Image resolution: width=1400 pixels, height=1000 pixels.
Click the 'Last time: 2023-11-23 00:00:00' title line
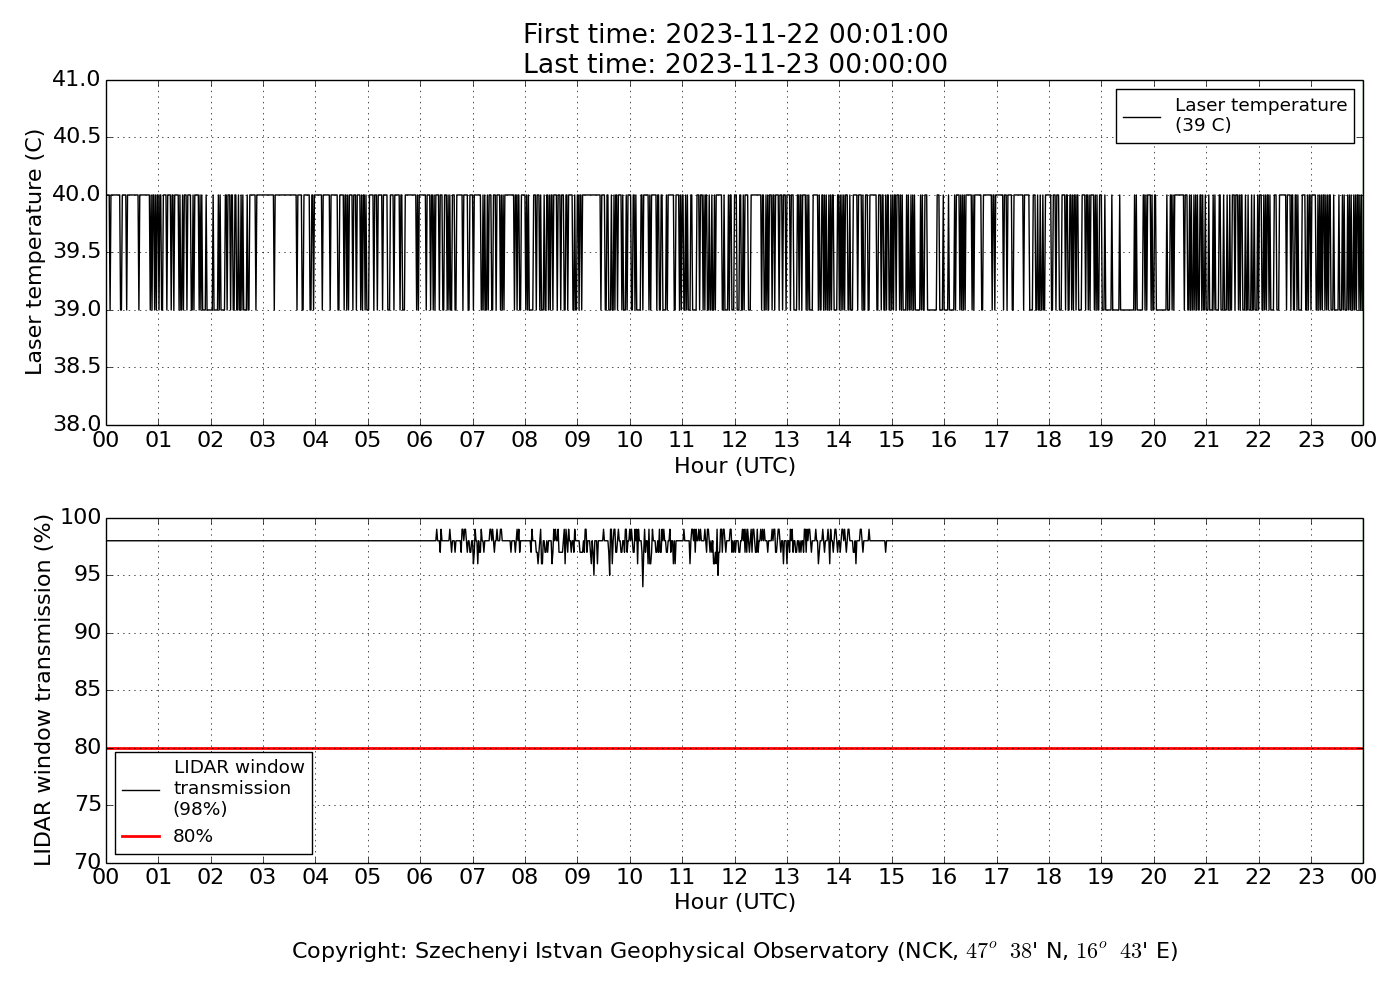click(735, 65)
